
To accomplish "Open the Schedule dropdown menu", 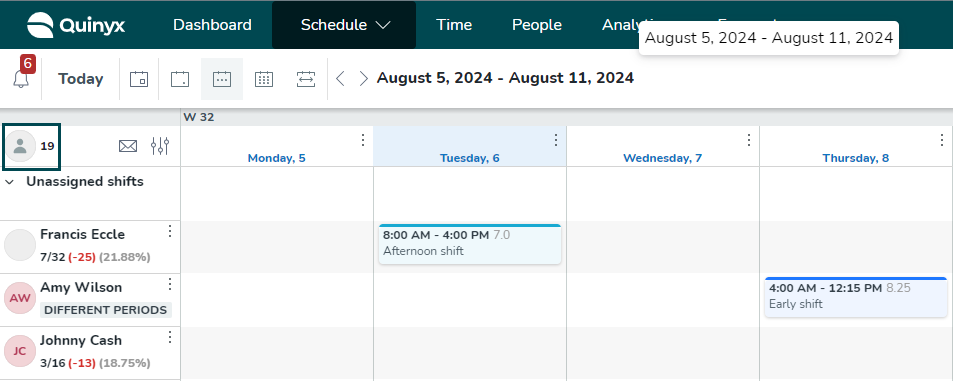I will pos(344,25).
